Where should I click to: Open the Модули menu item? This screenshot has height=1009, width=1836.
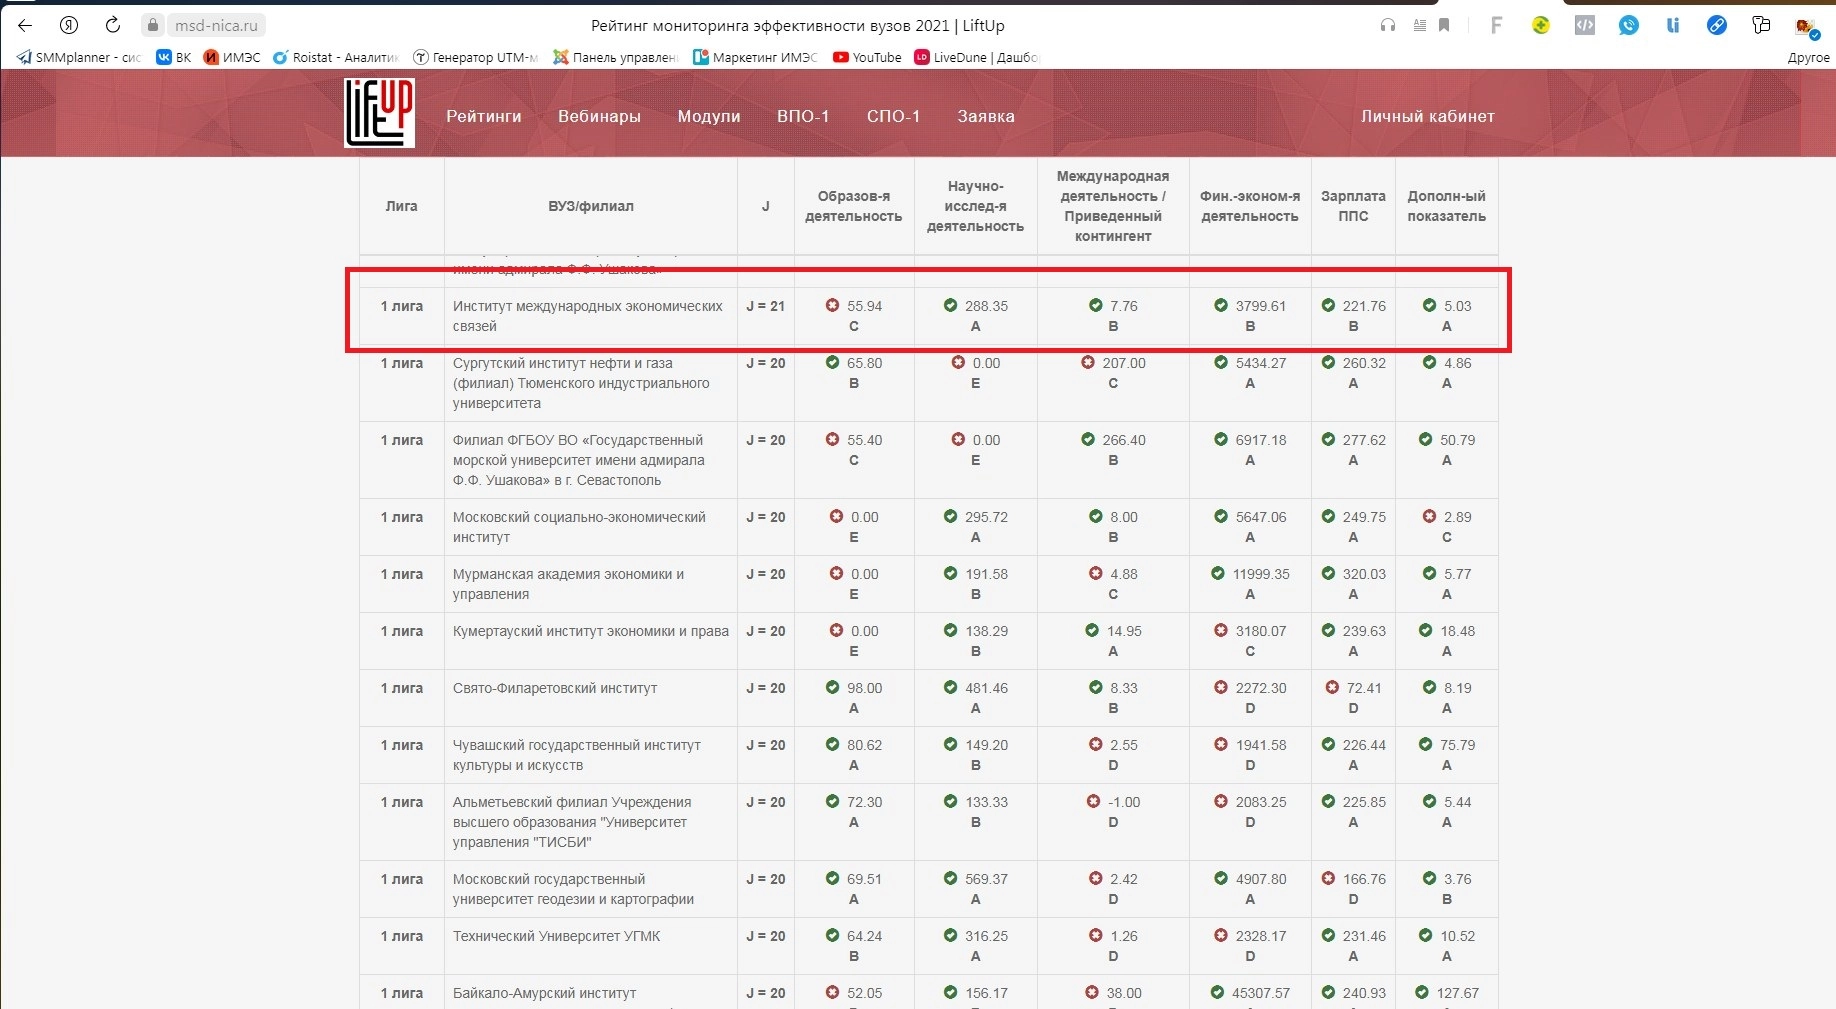709,117
